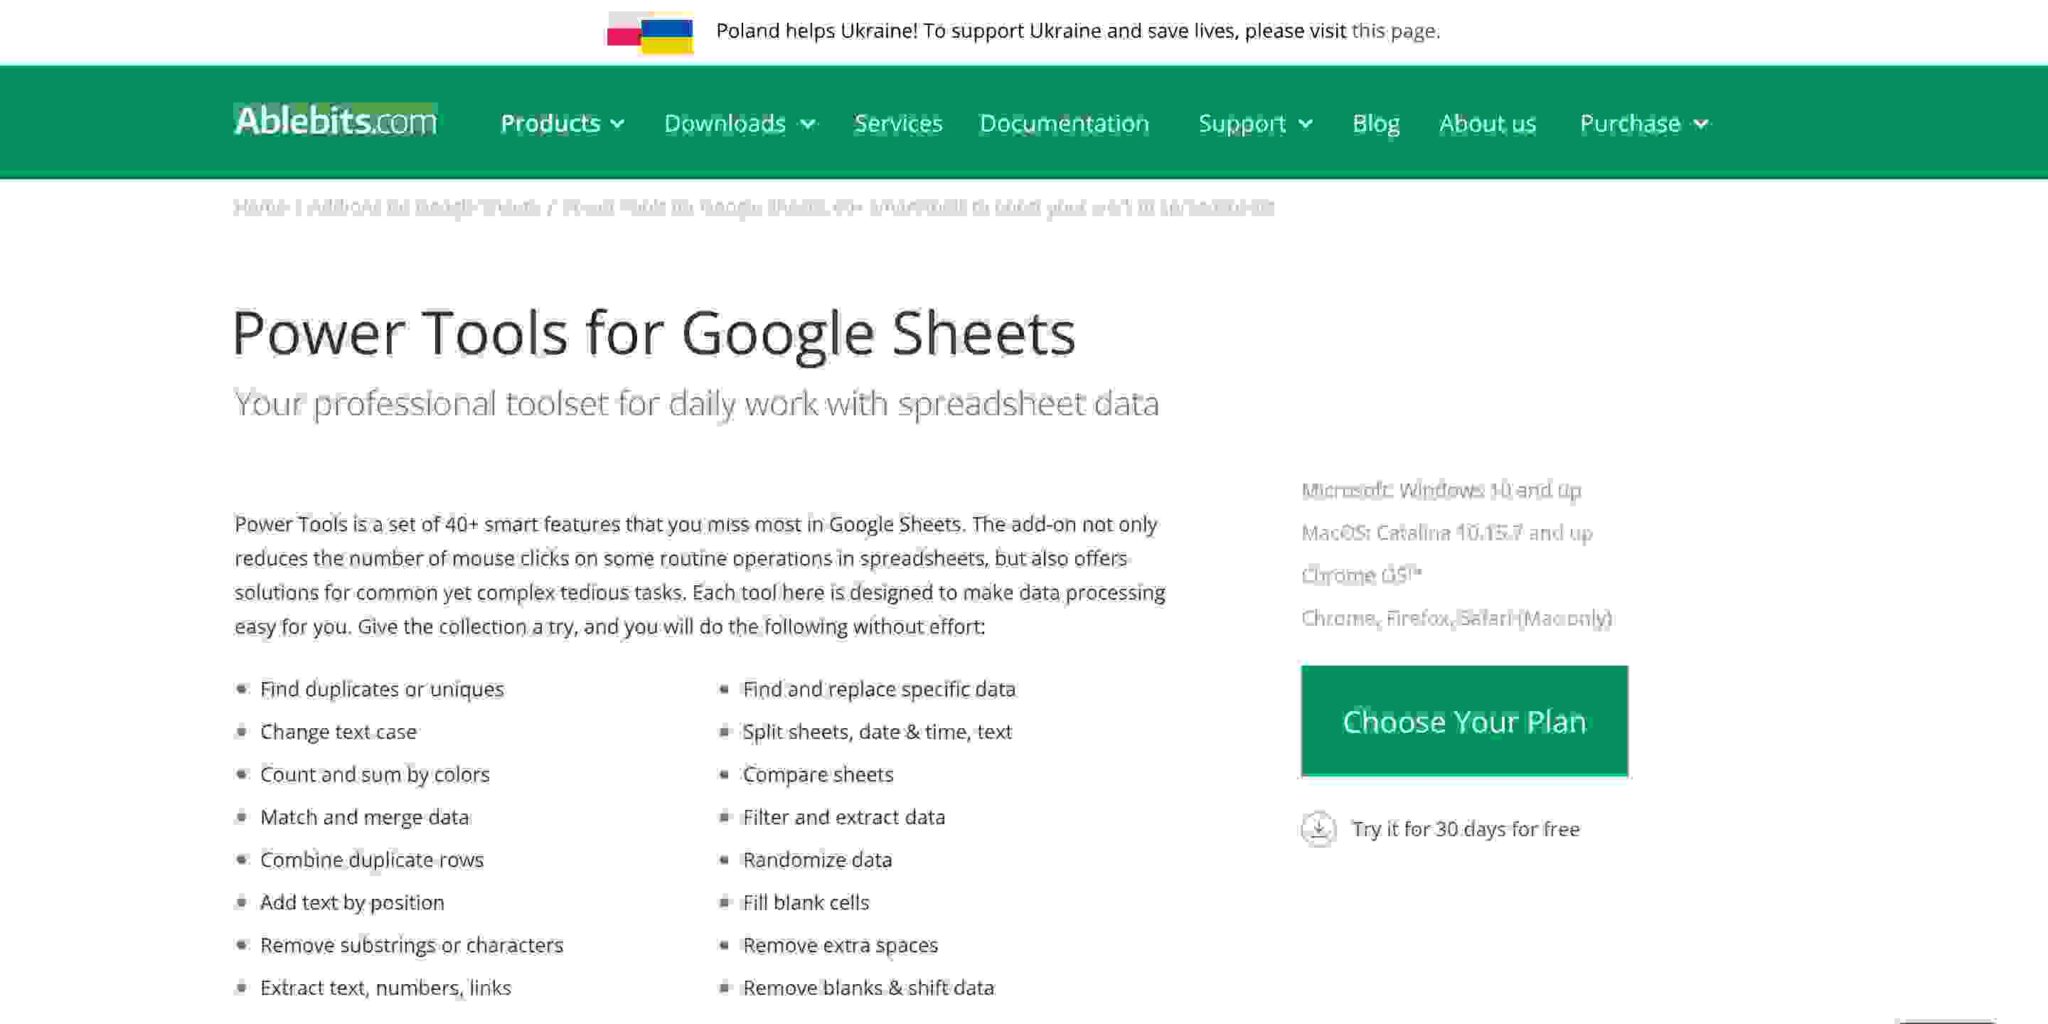
Task: Click the Home breadcrumb link
Action: (260, 207)
